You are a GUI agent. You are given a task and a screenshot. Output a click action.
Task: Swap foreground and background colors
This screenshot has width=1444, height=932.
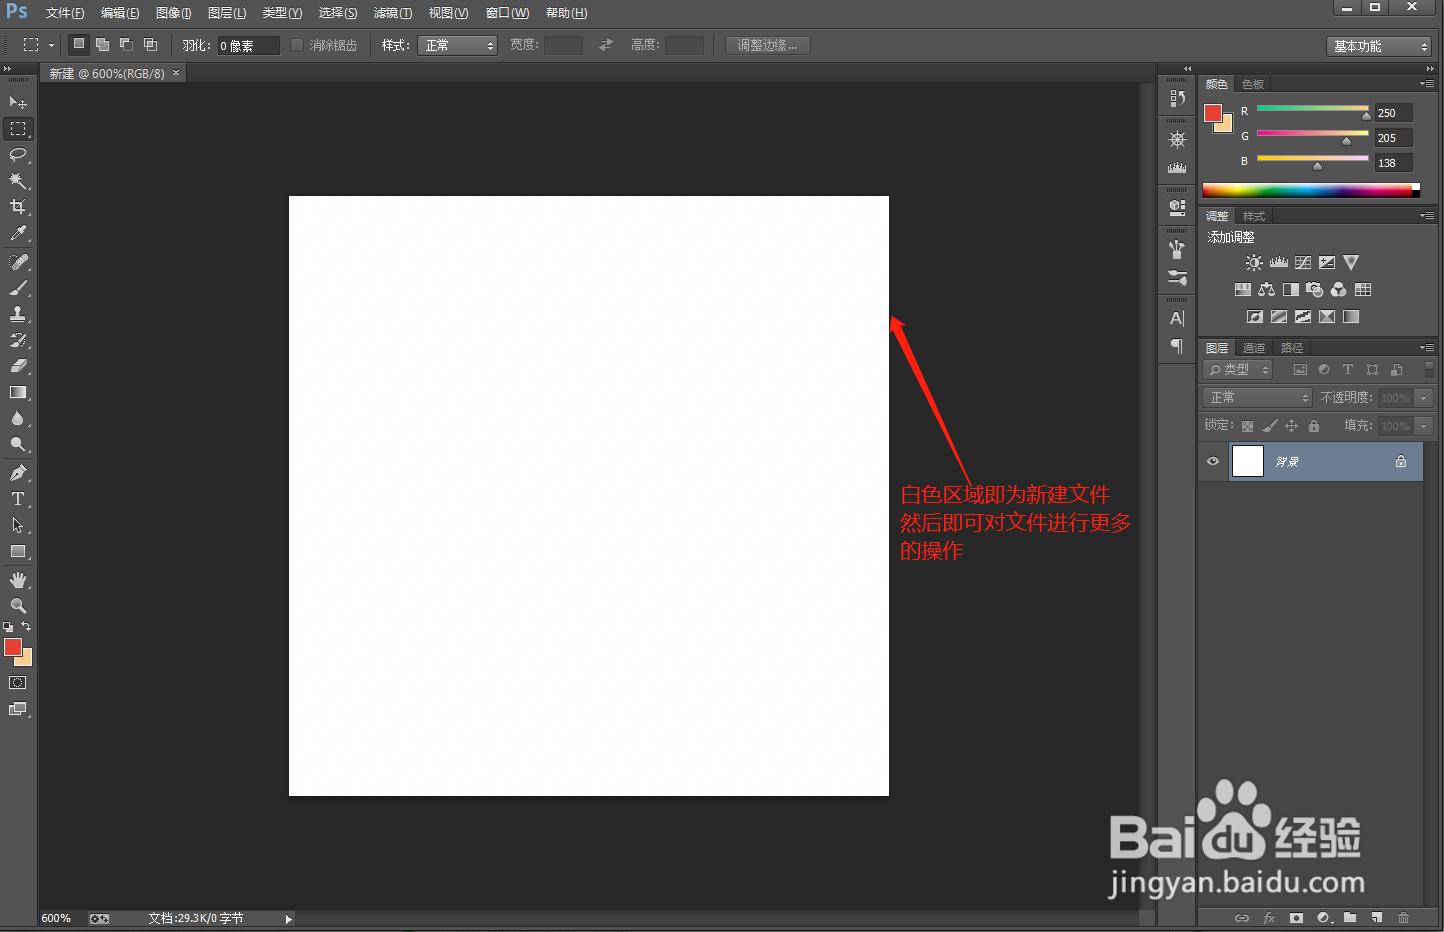[x=26, y=627]
